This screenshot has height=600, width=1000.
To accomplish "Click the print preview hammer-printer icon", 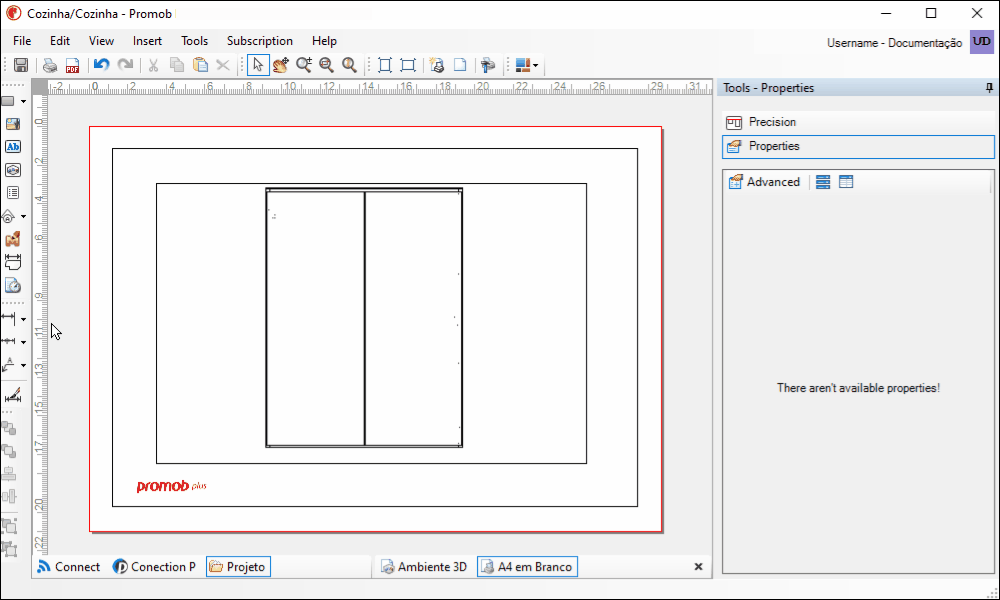I will pyautogui.click(x=488, y=65).
